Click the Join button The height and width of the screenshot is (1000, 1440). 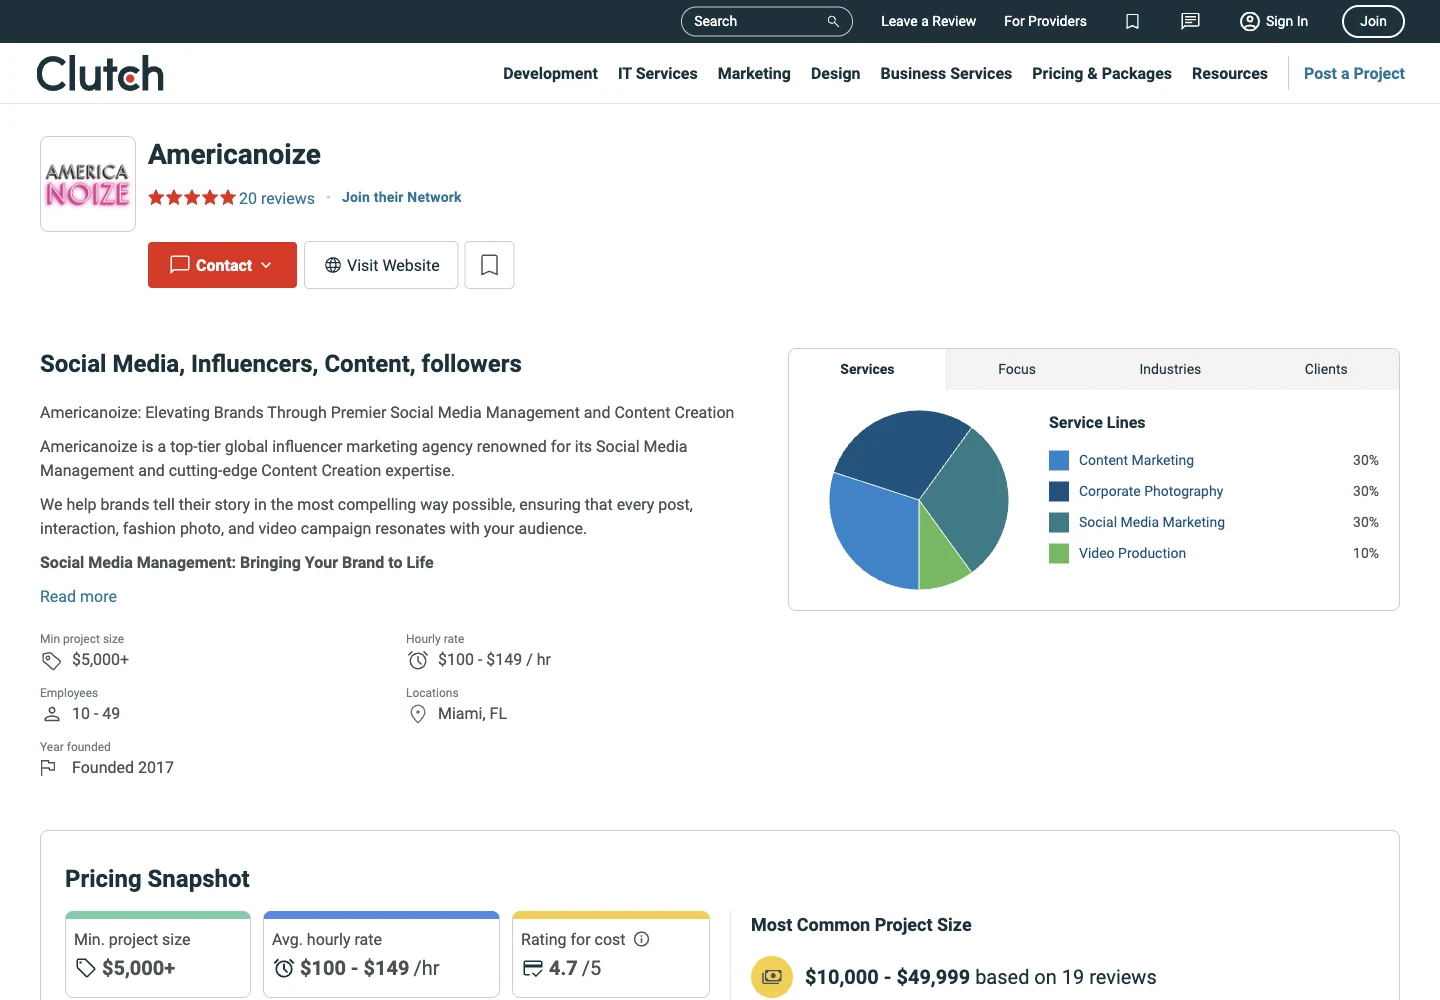point(1373,21)
